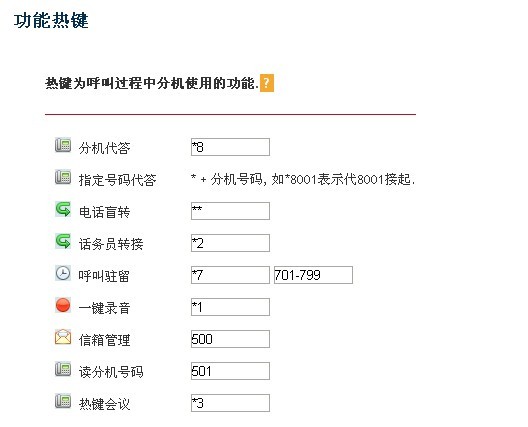Focus the 呼叫驻留 hotkey field containing *7
This screenshot has width=528, height=427.
click(x=230, y=275)
